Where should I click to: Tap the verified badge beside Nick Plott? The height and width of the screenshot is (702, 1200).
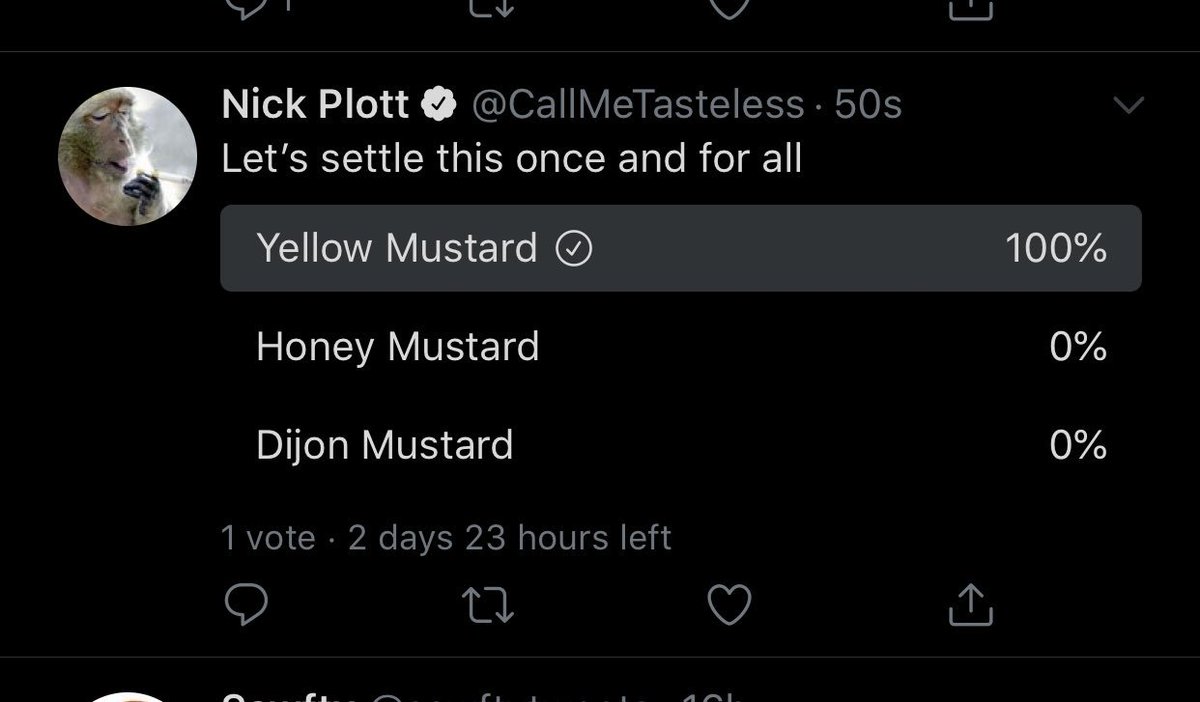point(439,104)
